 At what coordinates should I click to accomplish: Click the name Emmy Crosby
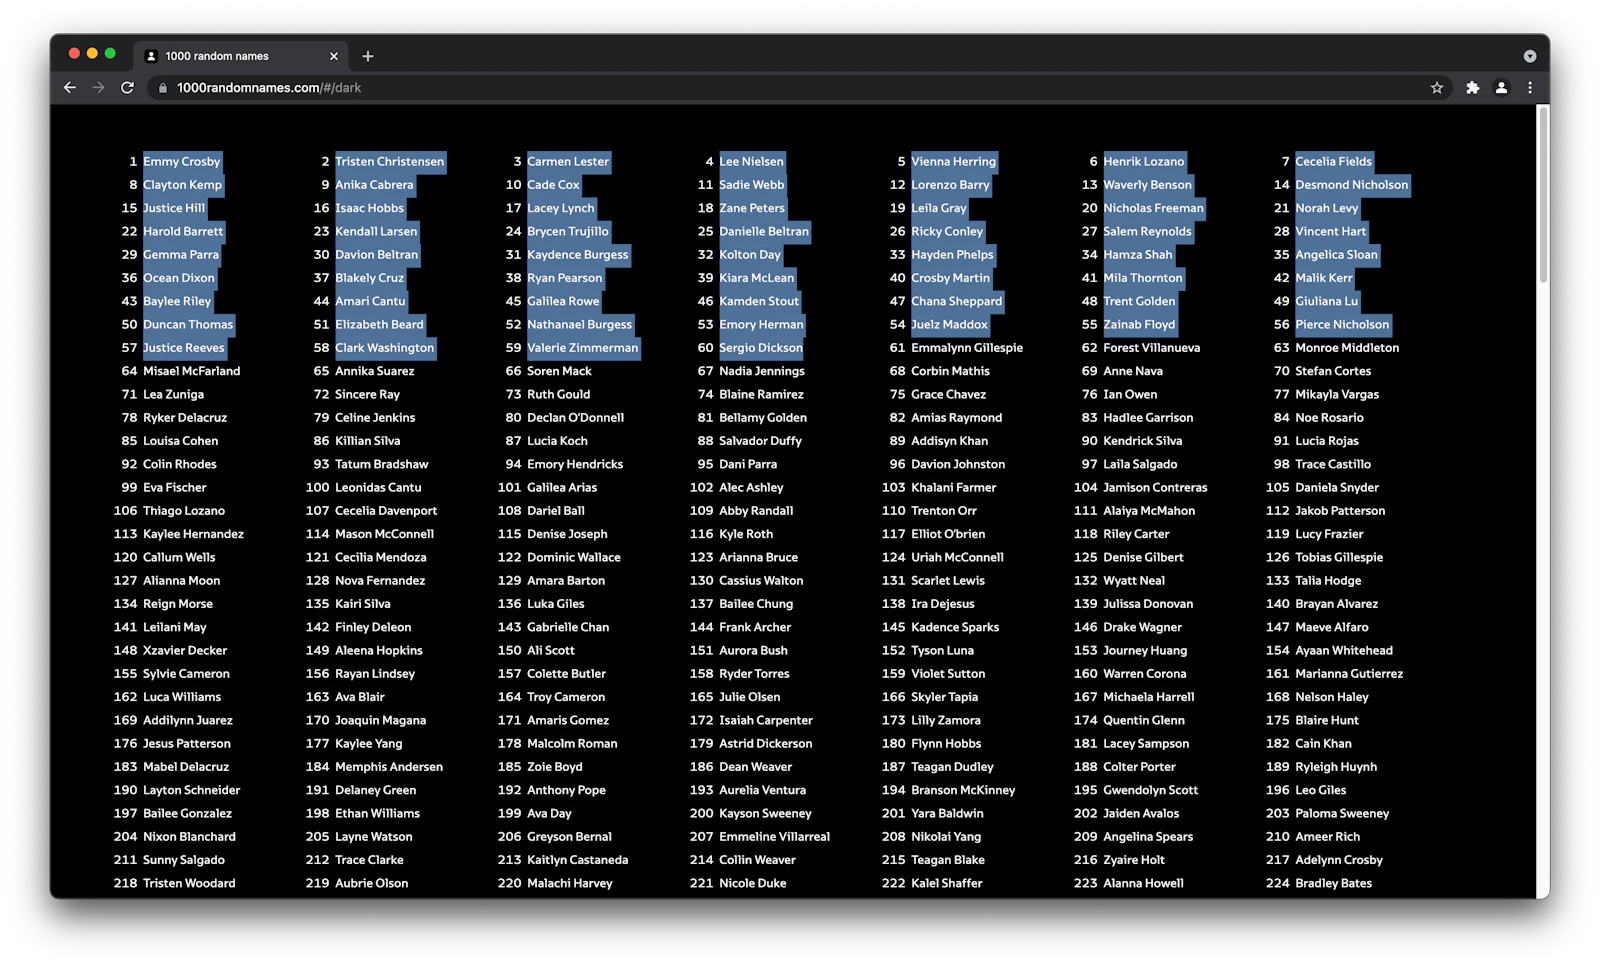(182, 162)
